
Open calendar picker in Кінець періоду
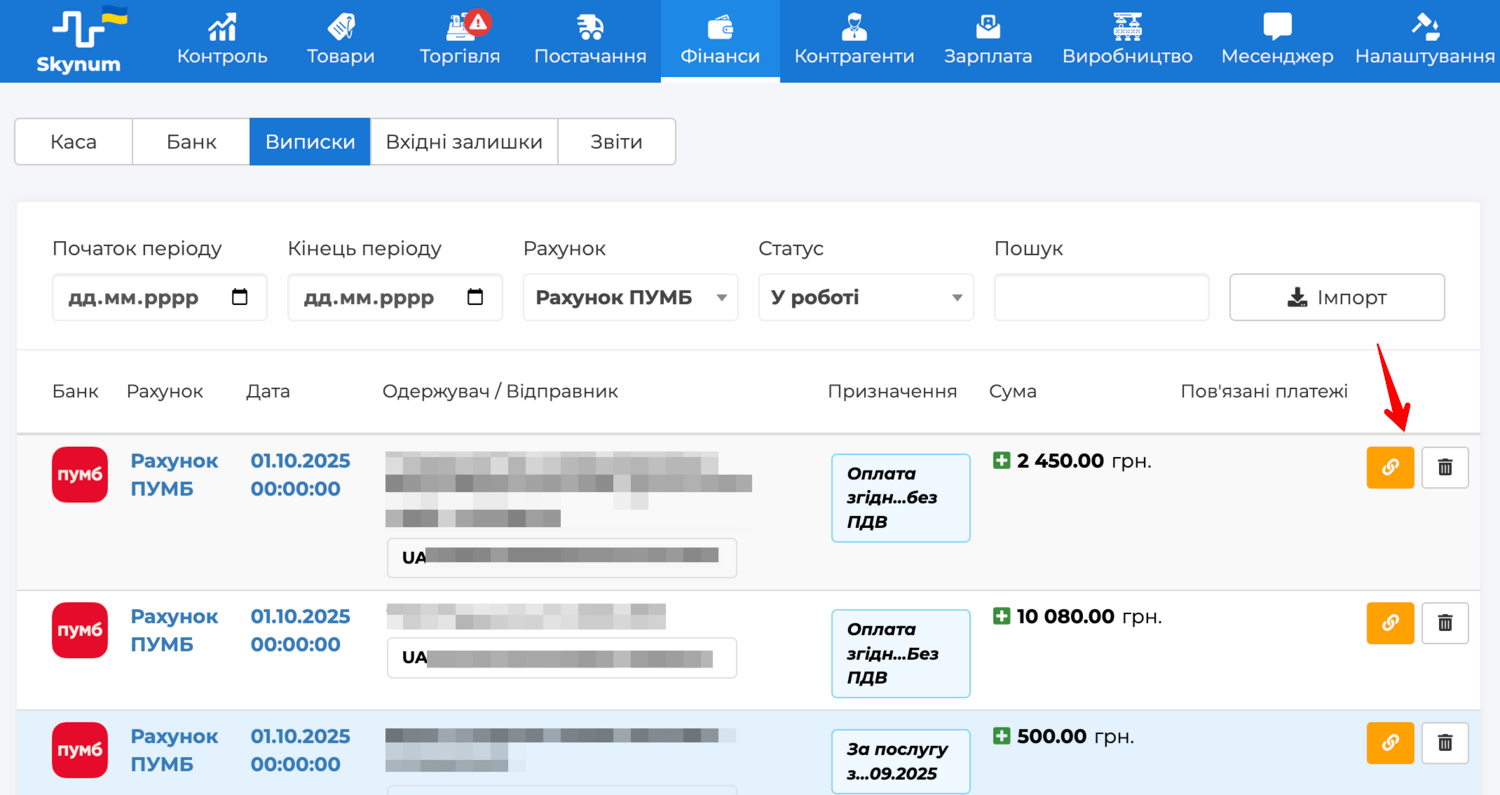click(476, 298)
